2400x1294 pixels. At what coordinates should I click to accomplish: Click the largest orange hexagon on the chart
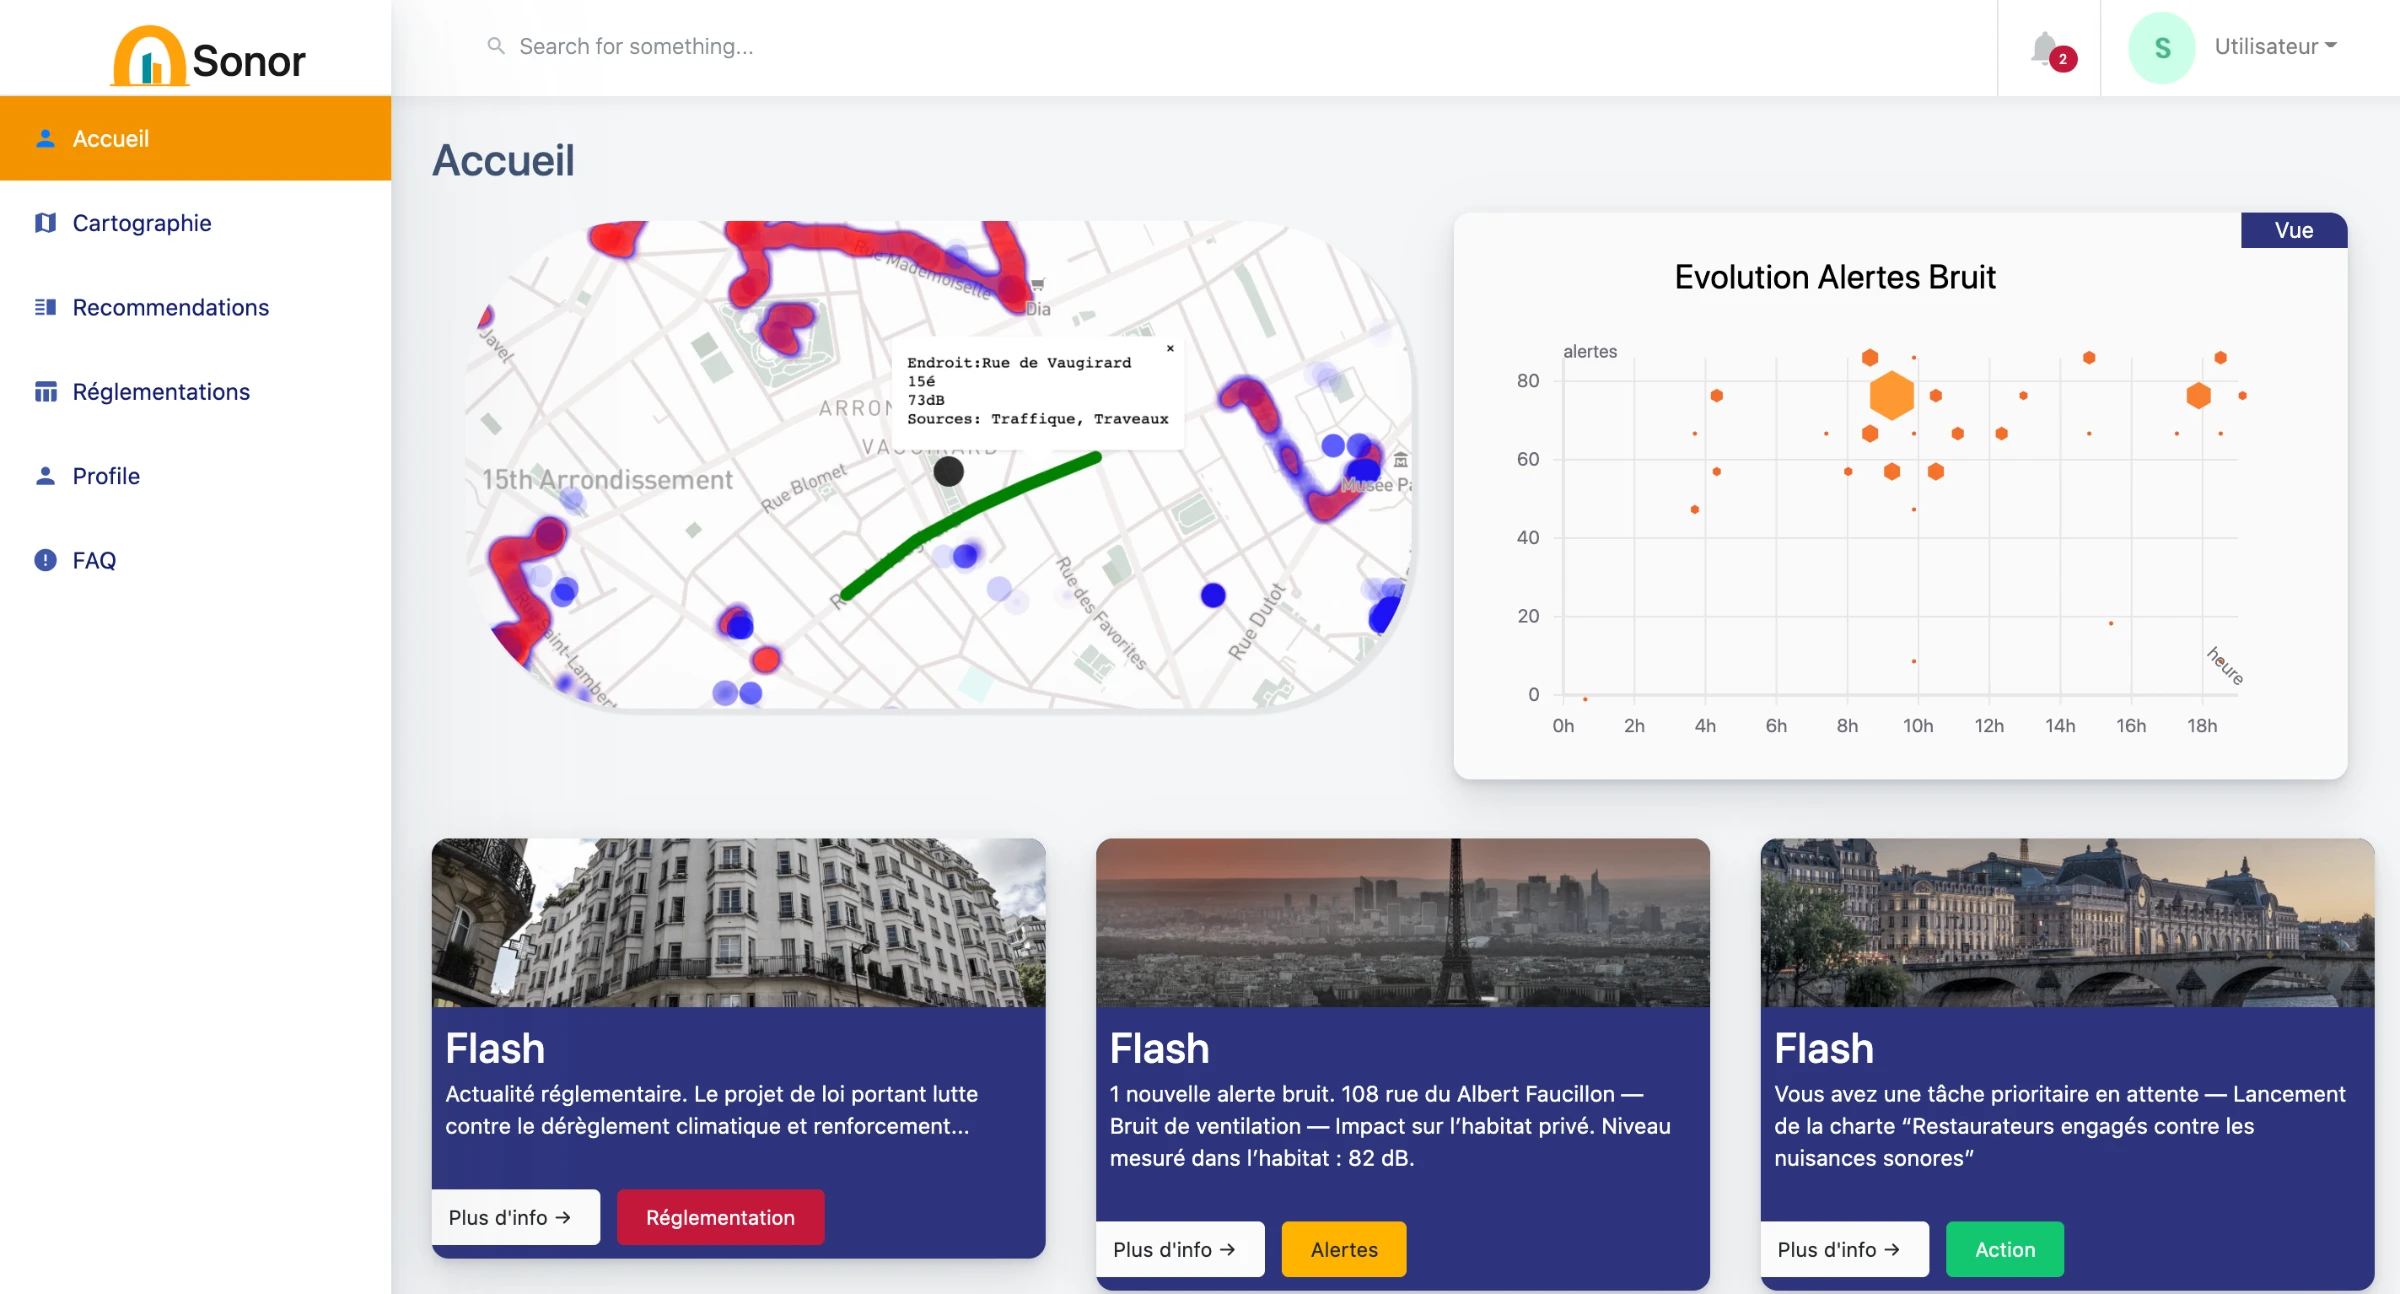pyautogui.click(x=1891, y=395)
